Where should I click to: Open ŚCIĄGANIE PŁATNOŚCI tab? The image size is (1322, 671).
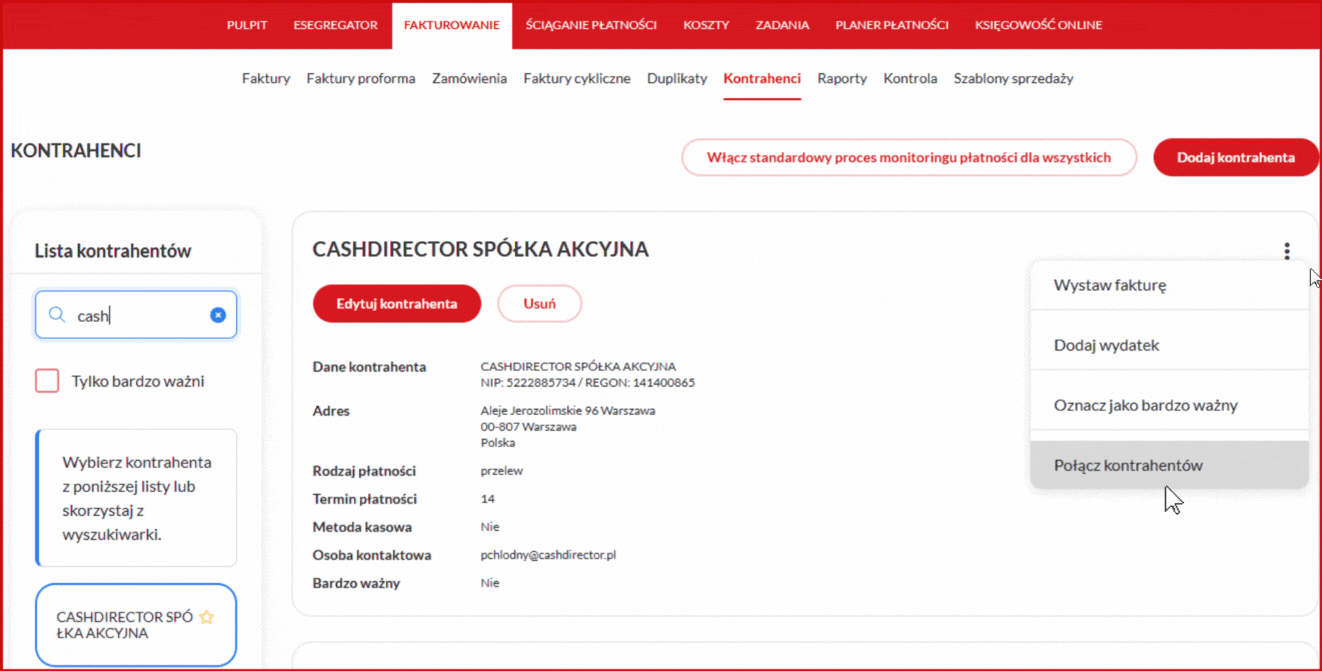[x=591, y=25]
